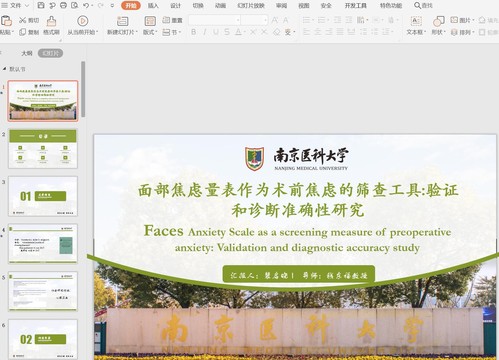Click the Print icon in quick access toolbar
Image resolution: width=499 pixels, height=360 pixels.
(x=63, y=5)
